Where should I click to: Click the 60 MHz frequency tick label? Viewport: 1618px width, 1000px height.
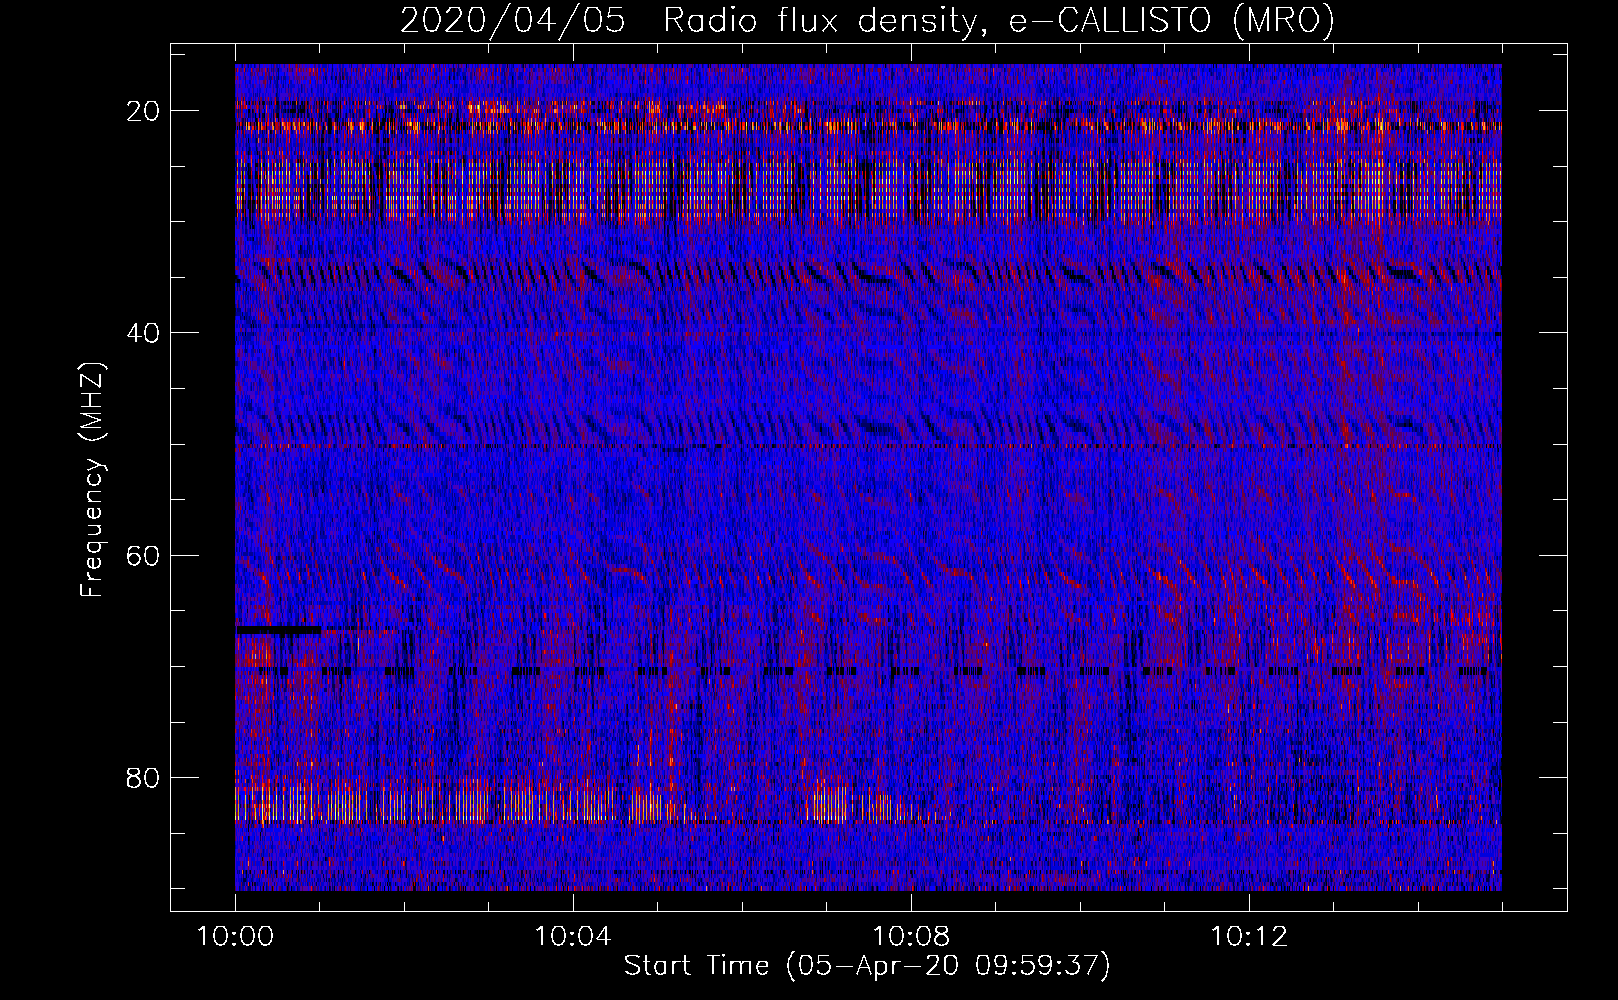point(144,555)
